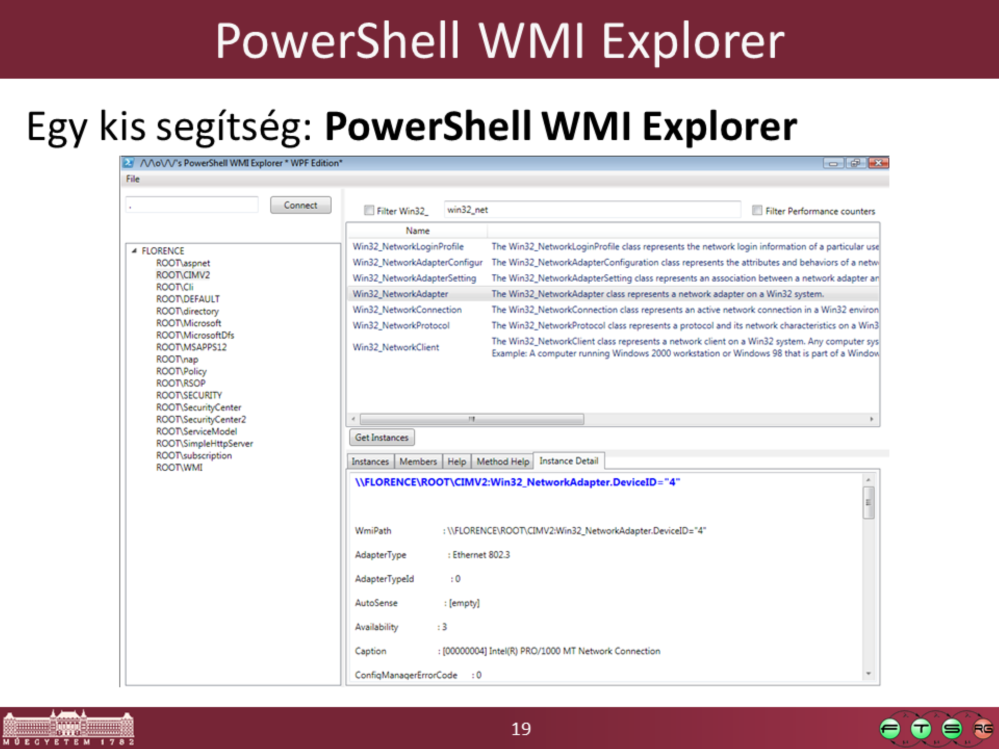999x749 pixels.
Task: Click the green S logo icon in footer
Action: (952, 729)
